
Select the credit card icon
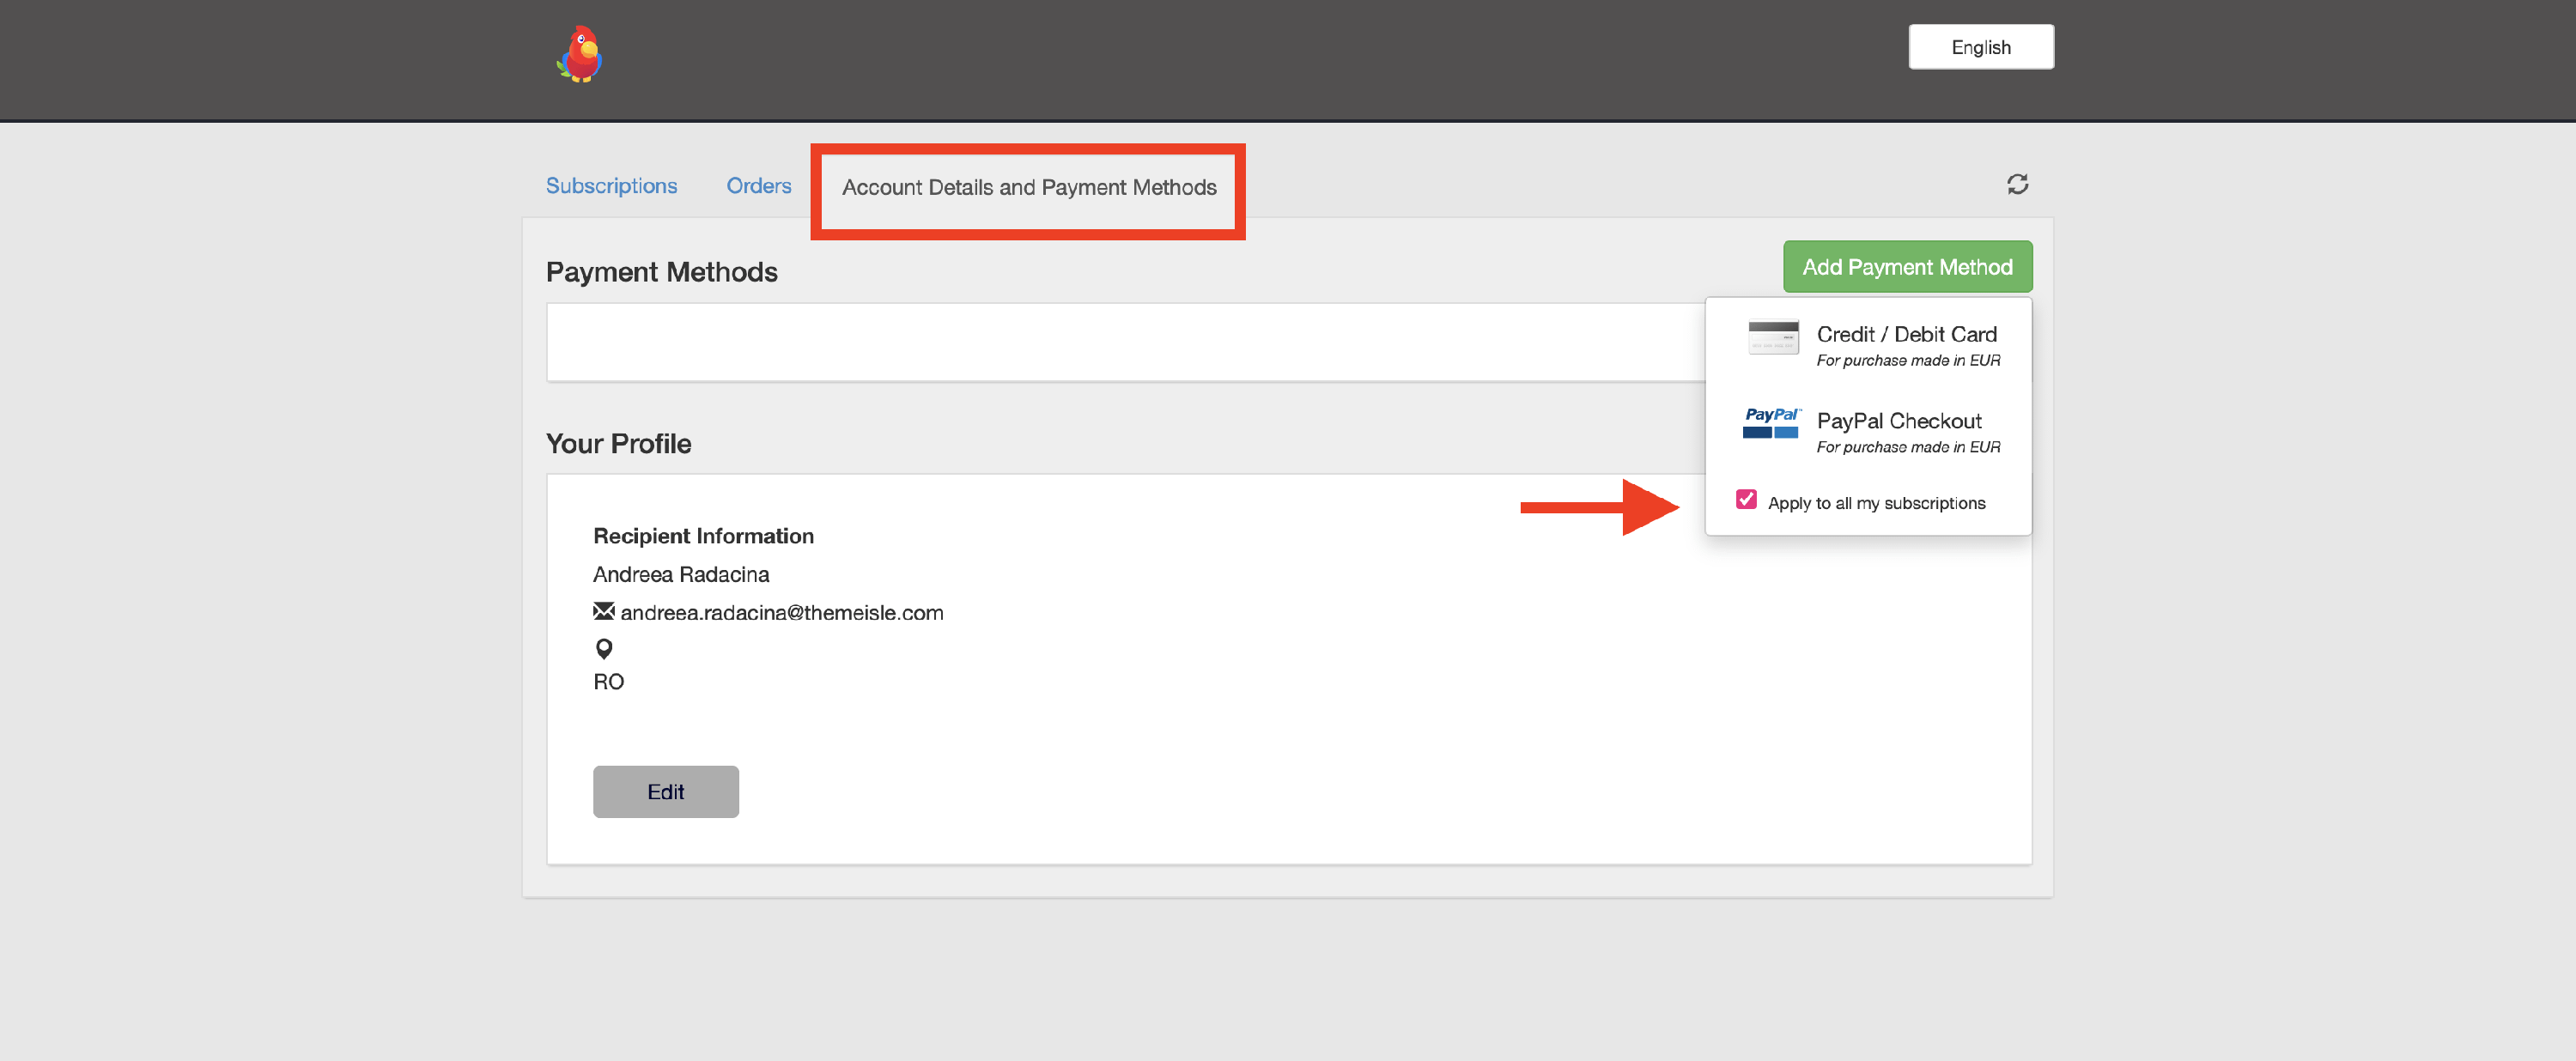[1772, 337]
